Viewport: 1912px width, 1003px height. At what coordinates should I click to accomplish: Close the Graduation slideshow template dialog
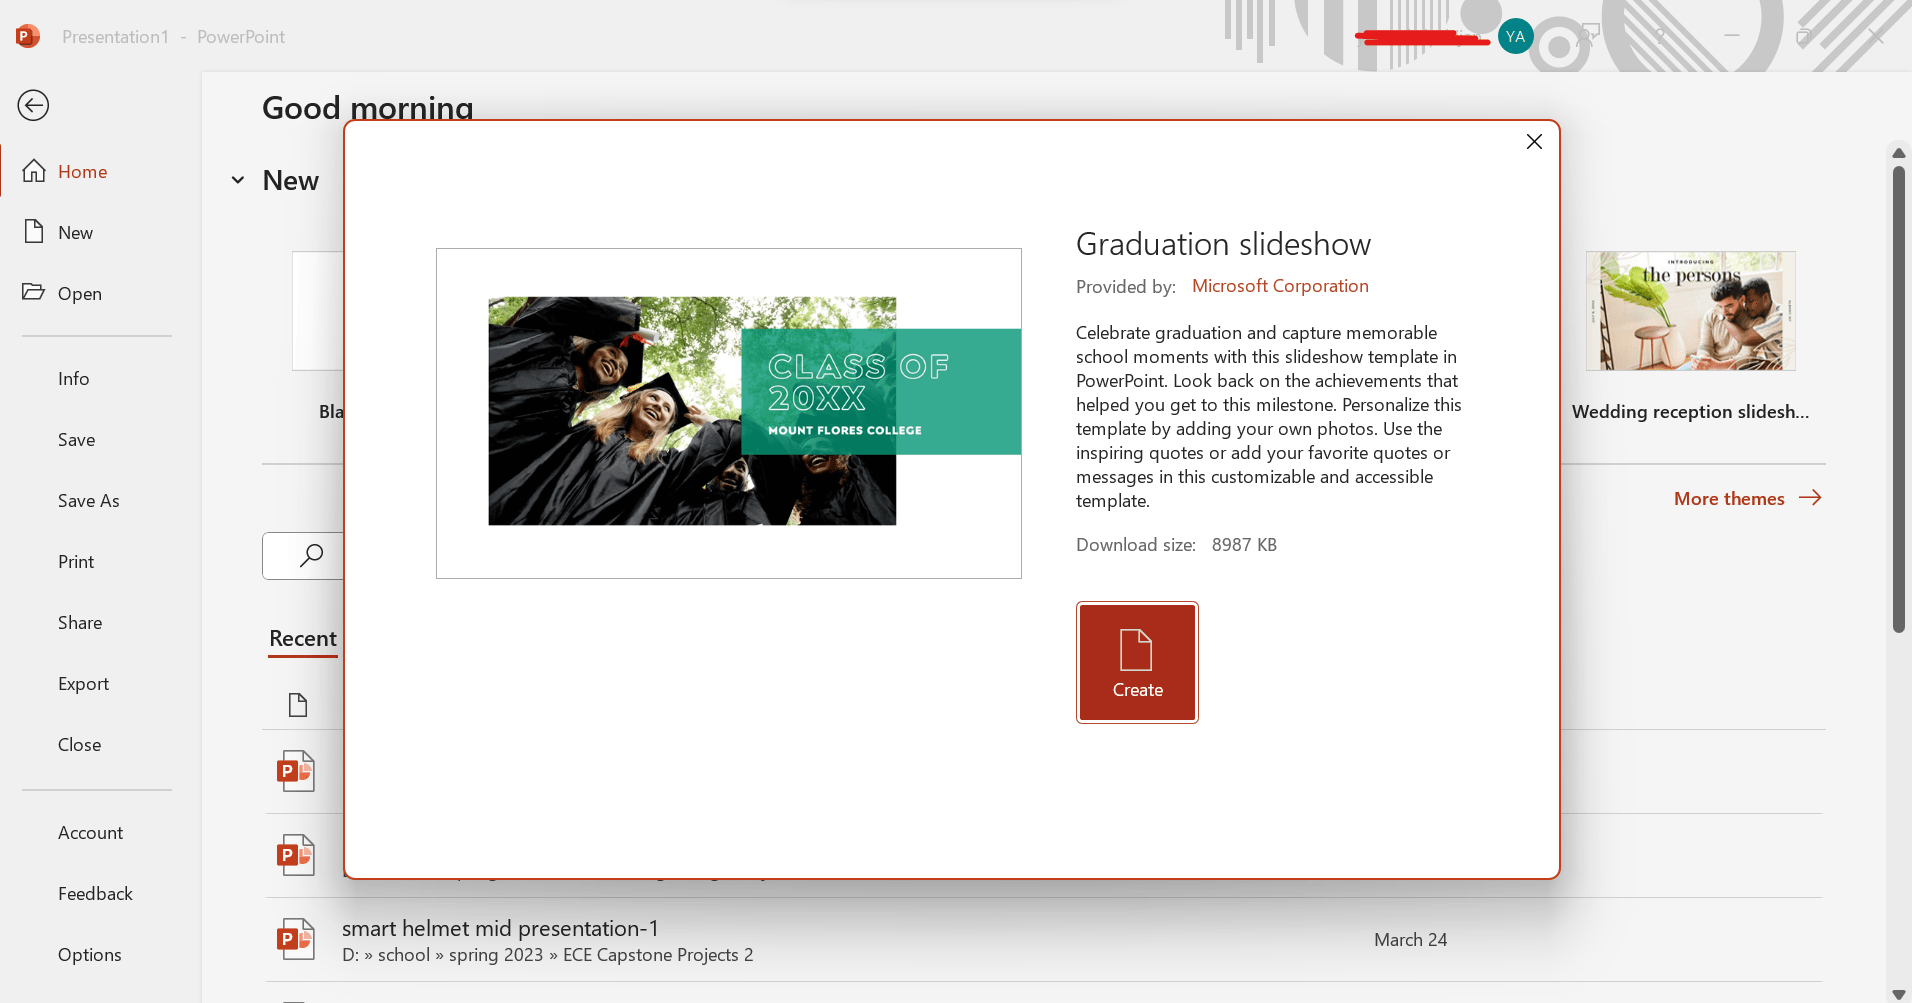coord(1534,142)
